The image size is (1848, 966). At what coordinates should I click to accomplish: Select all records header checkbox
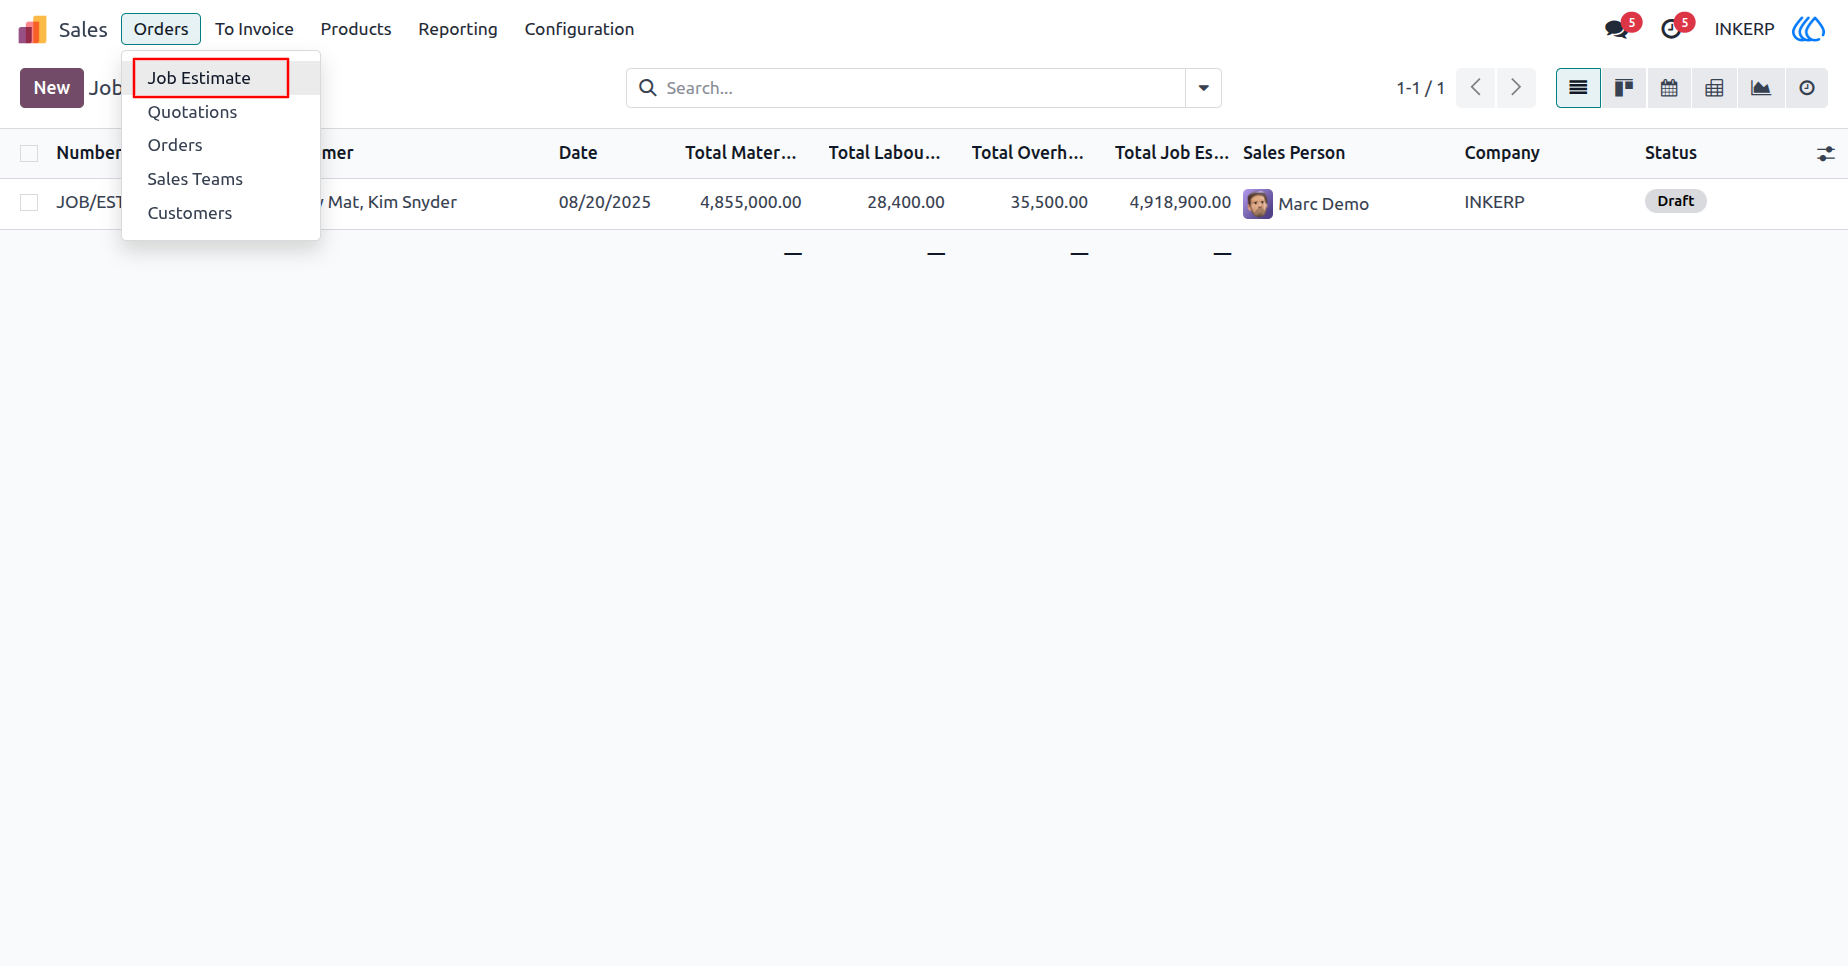29,153
